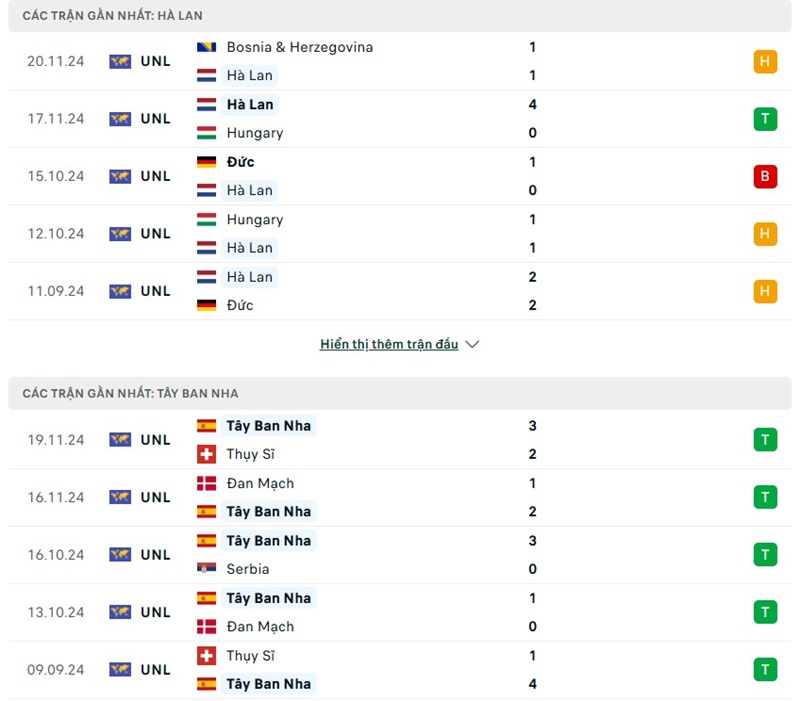
Task: Click the Serbia flag icon
Action: (207, 569)
